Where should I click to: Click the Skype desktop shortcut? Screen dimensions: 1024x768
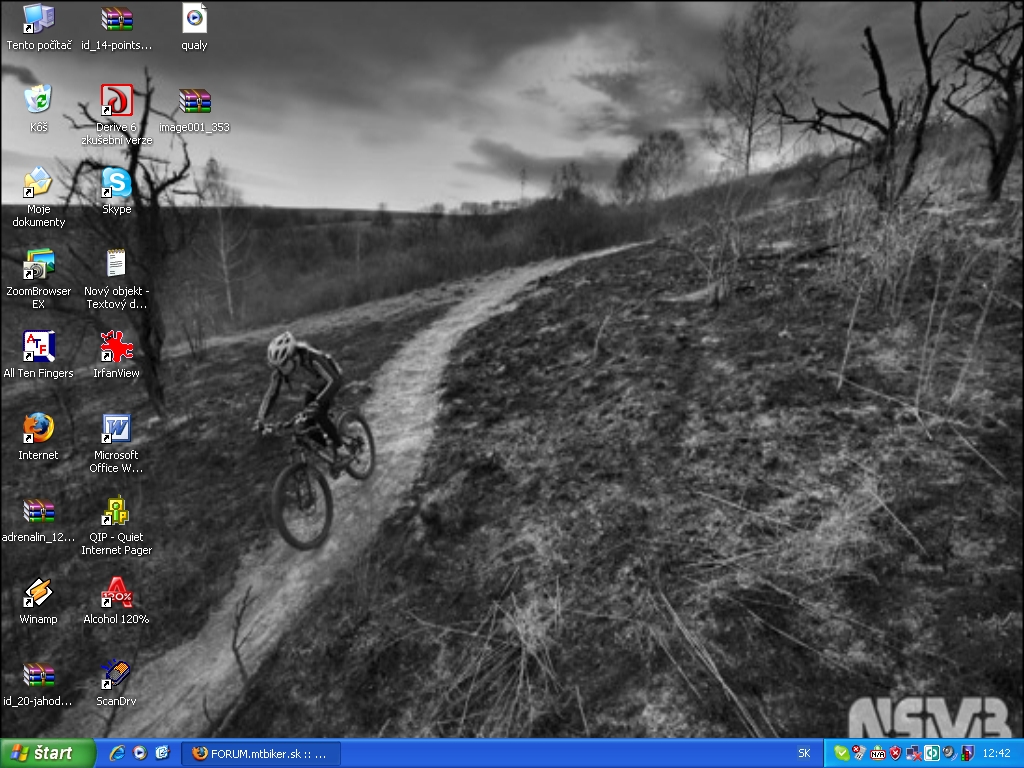tap(116, 183)
